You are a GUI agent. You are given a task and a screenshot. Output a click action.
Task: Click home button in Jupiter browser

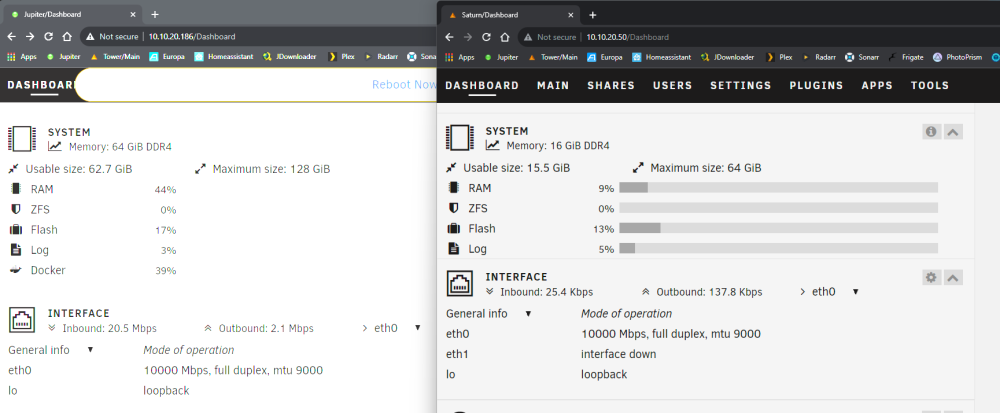pyautogui.click(x=66, y=36)
